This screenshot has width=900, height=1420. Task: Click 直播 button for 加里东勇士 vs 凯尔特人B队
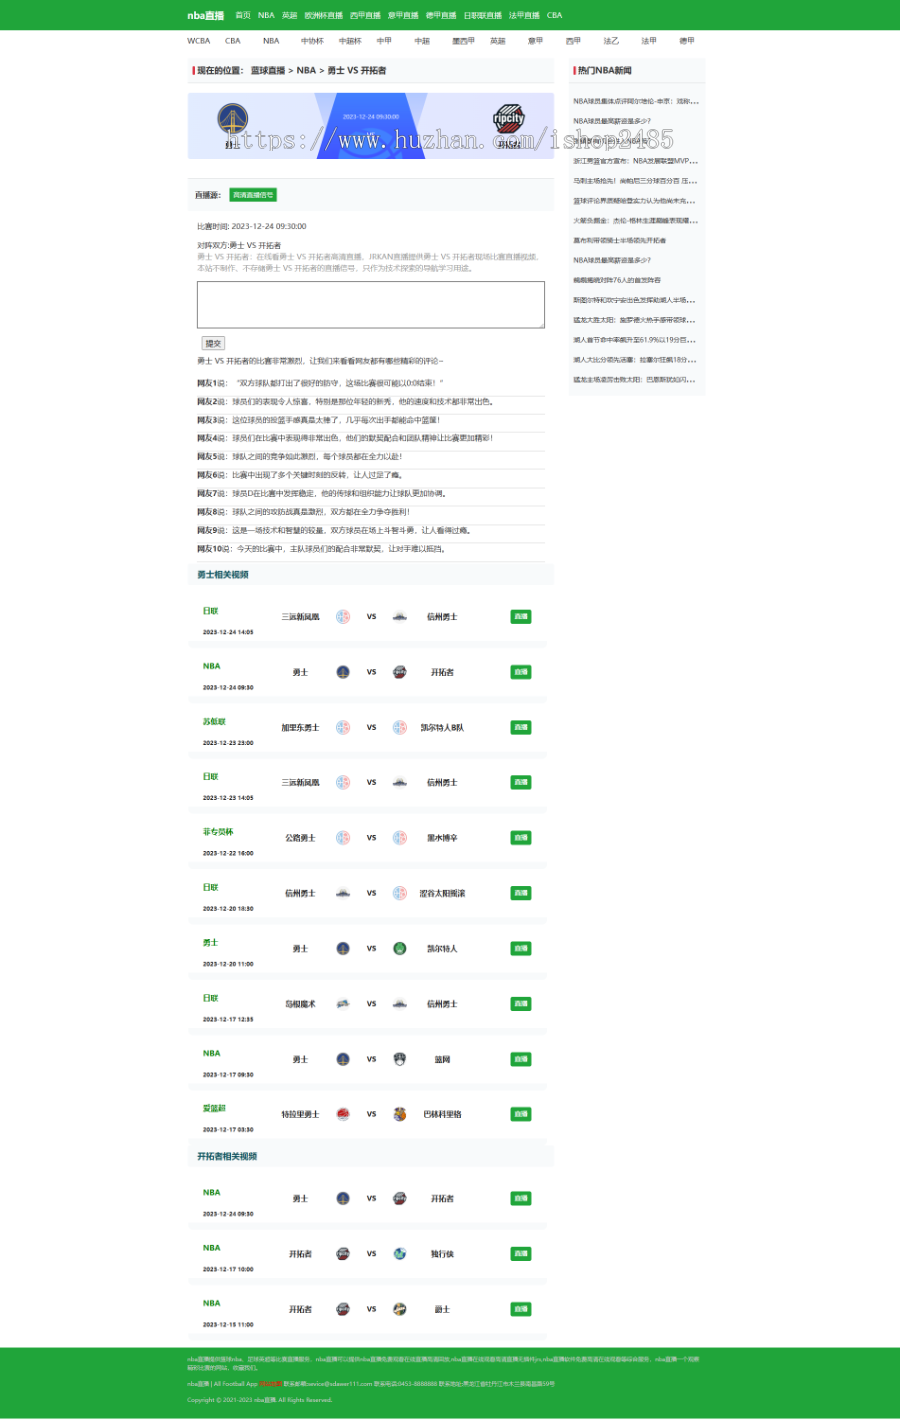click(521, 727)
